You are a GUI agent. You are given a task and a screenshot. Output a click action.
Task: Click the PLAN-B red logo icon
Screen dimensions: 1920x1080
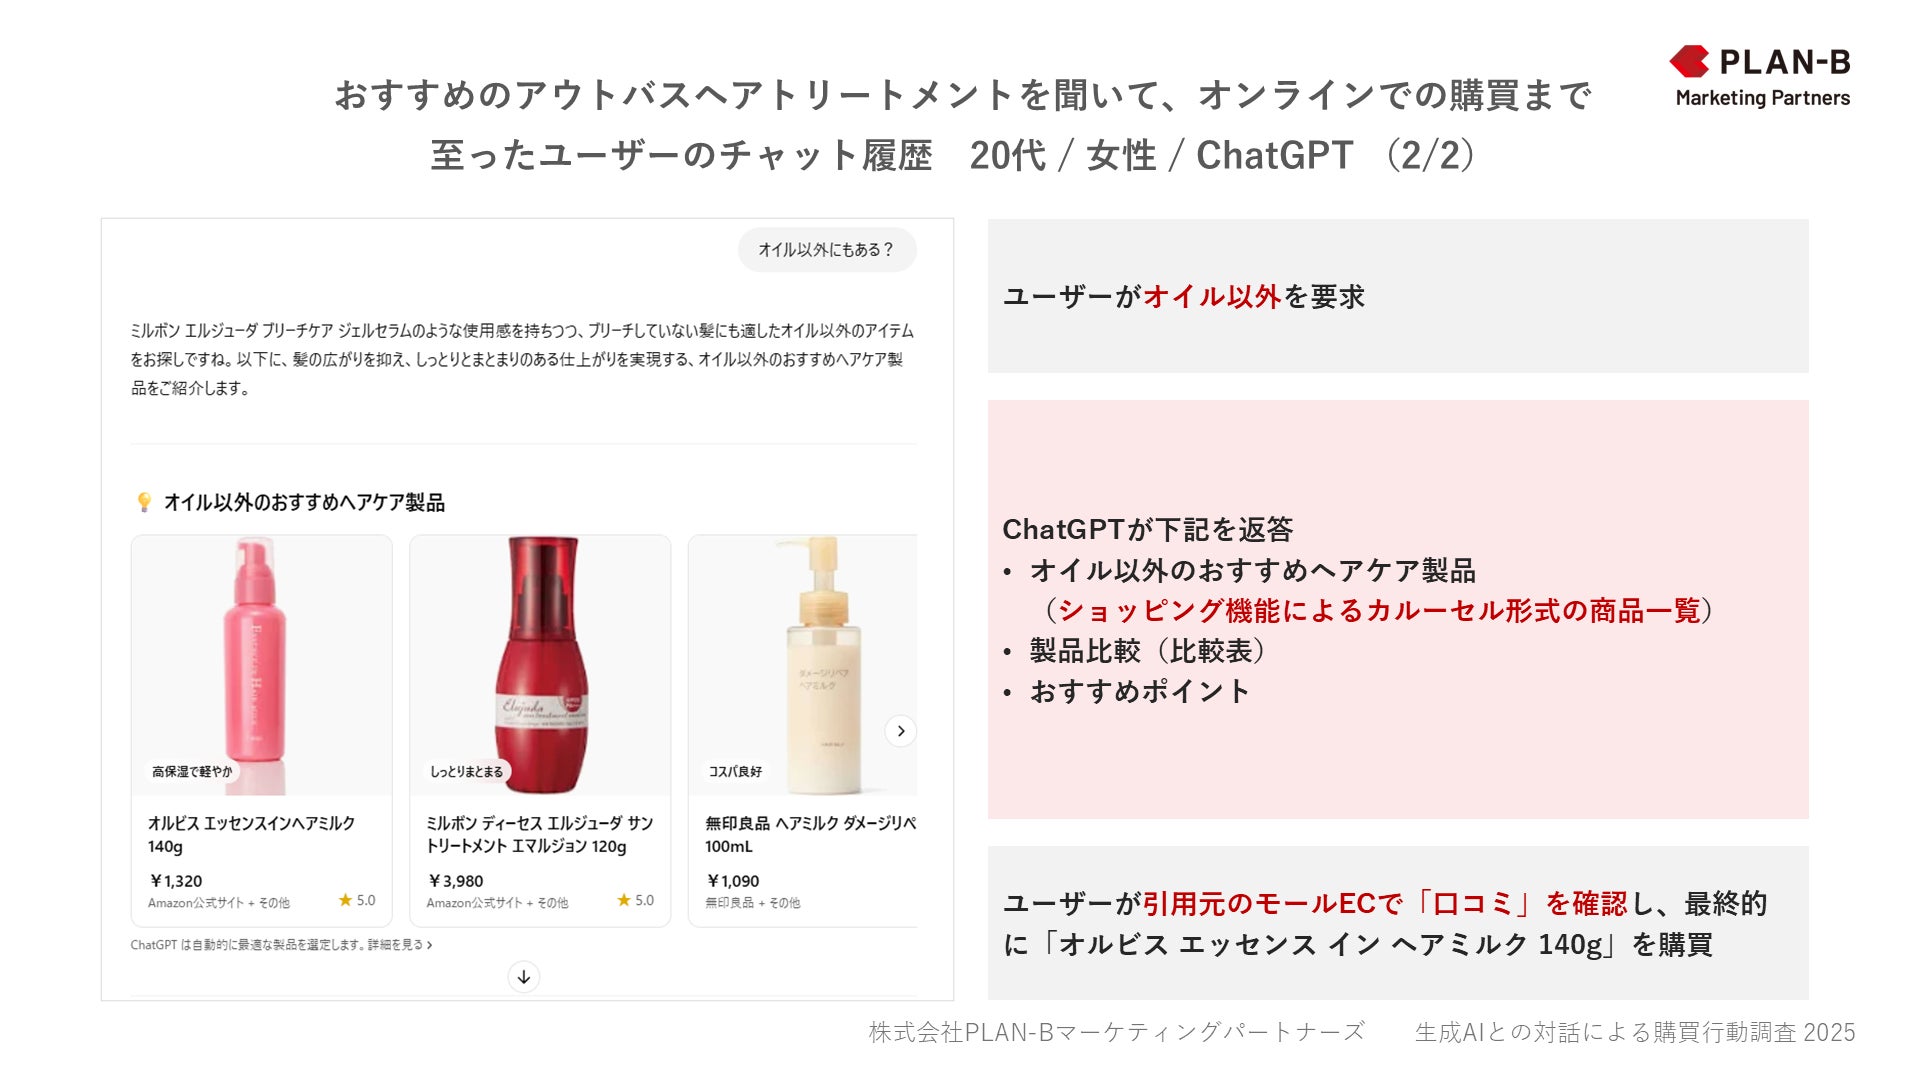tap(1689, 61)
